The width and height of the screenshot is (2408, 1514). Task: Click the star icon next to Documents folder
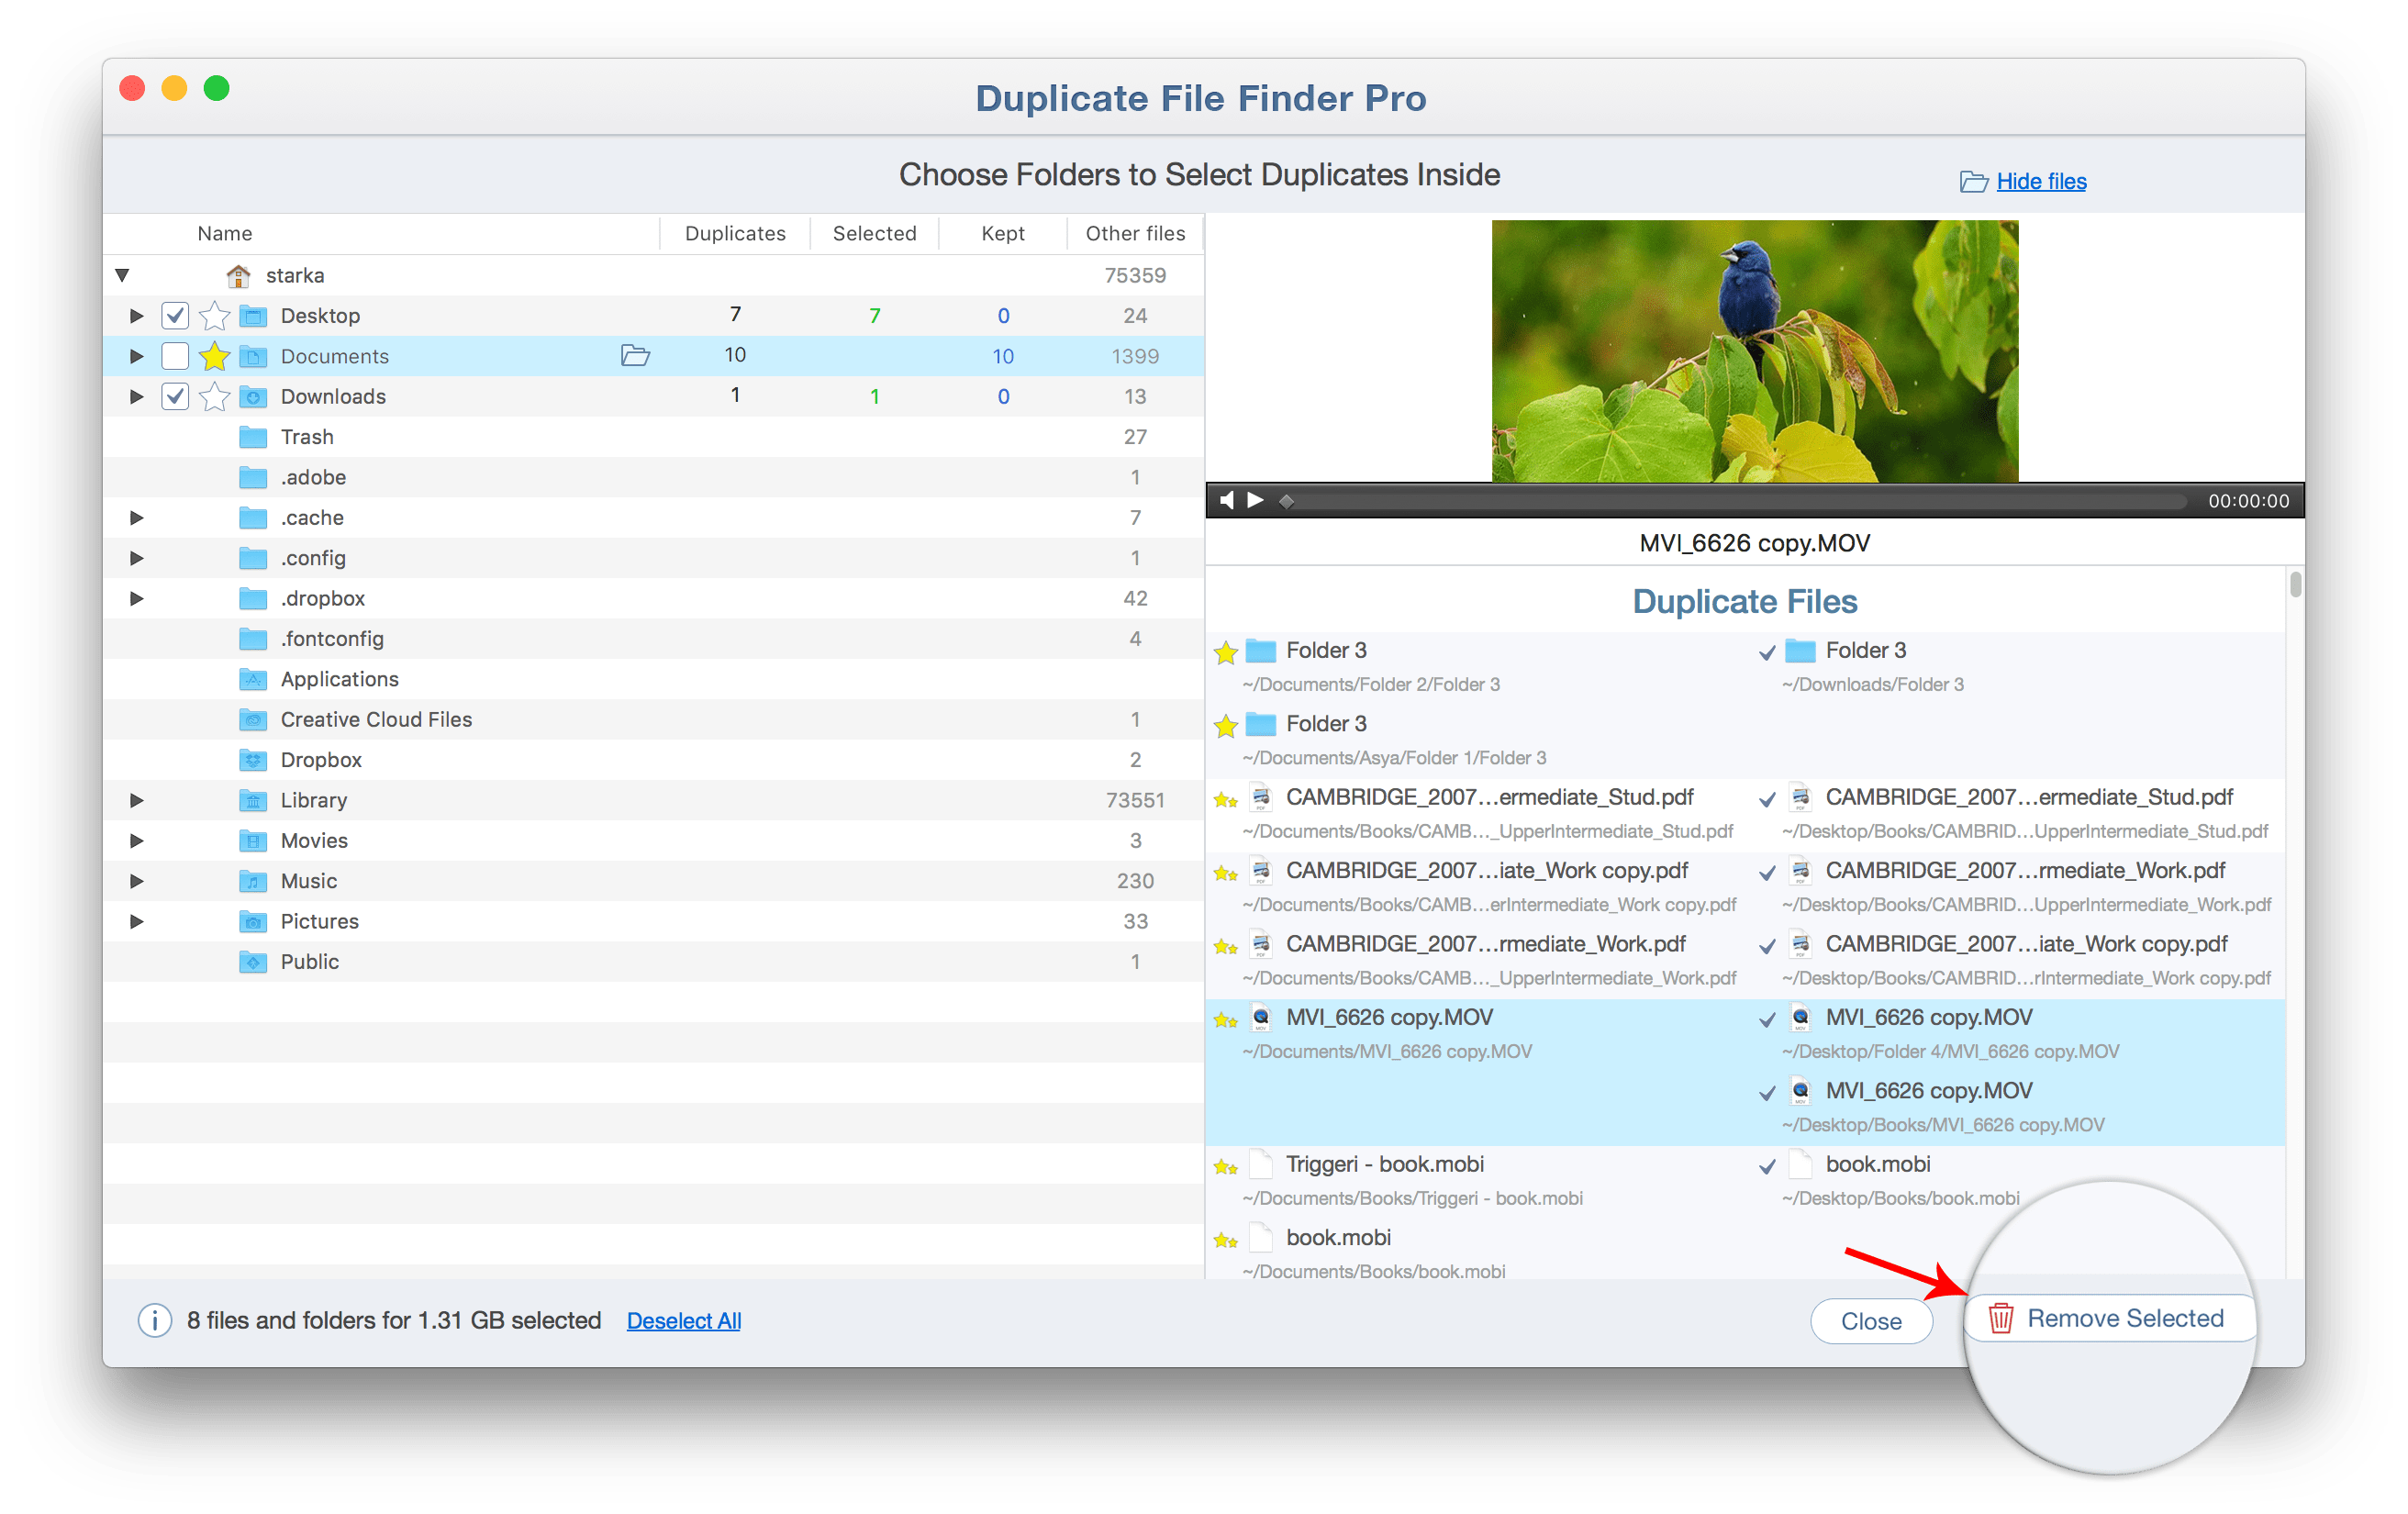[213, 356]
